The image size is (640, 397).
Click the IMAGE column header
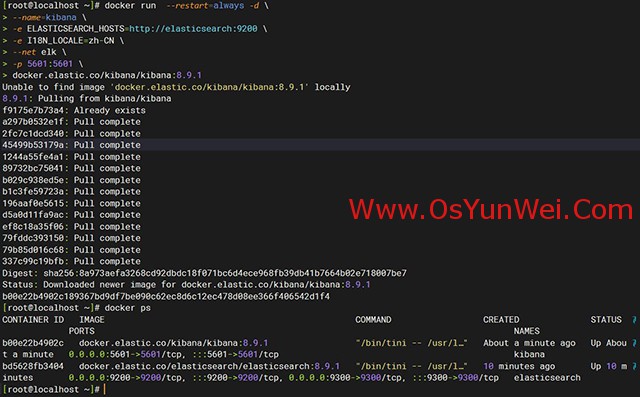92,320
